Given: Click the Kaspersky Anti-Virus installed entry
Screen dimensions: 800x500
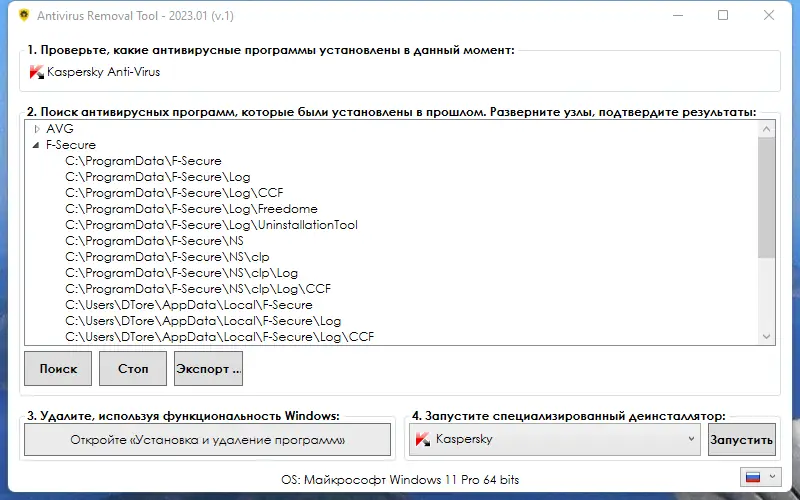Looking at the screenshot, I should 103,72.
